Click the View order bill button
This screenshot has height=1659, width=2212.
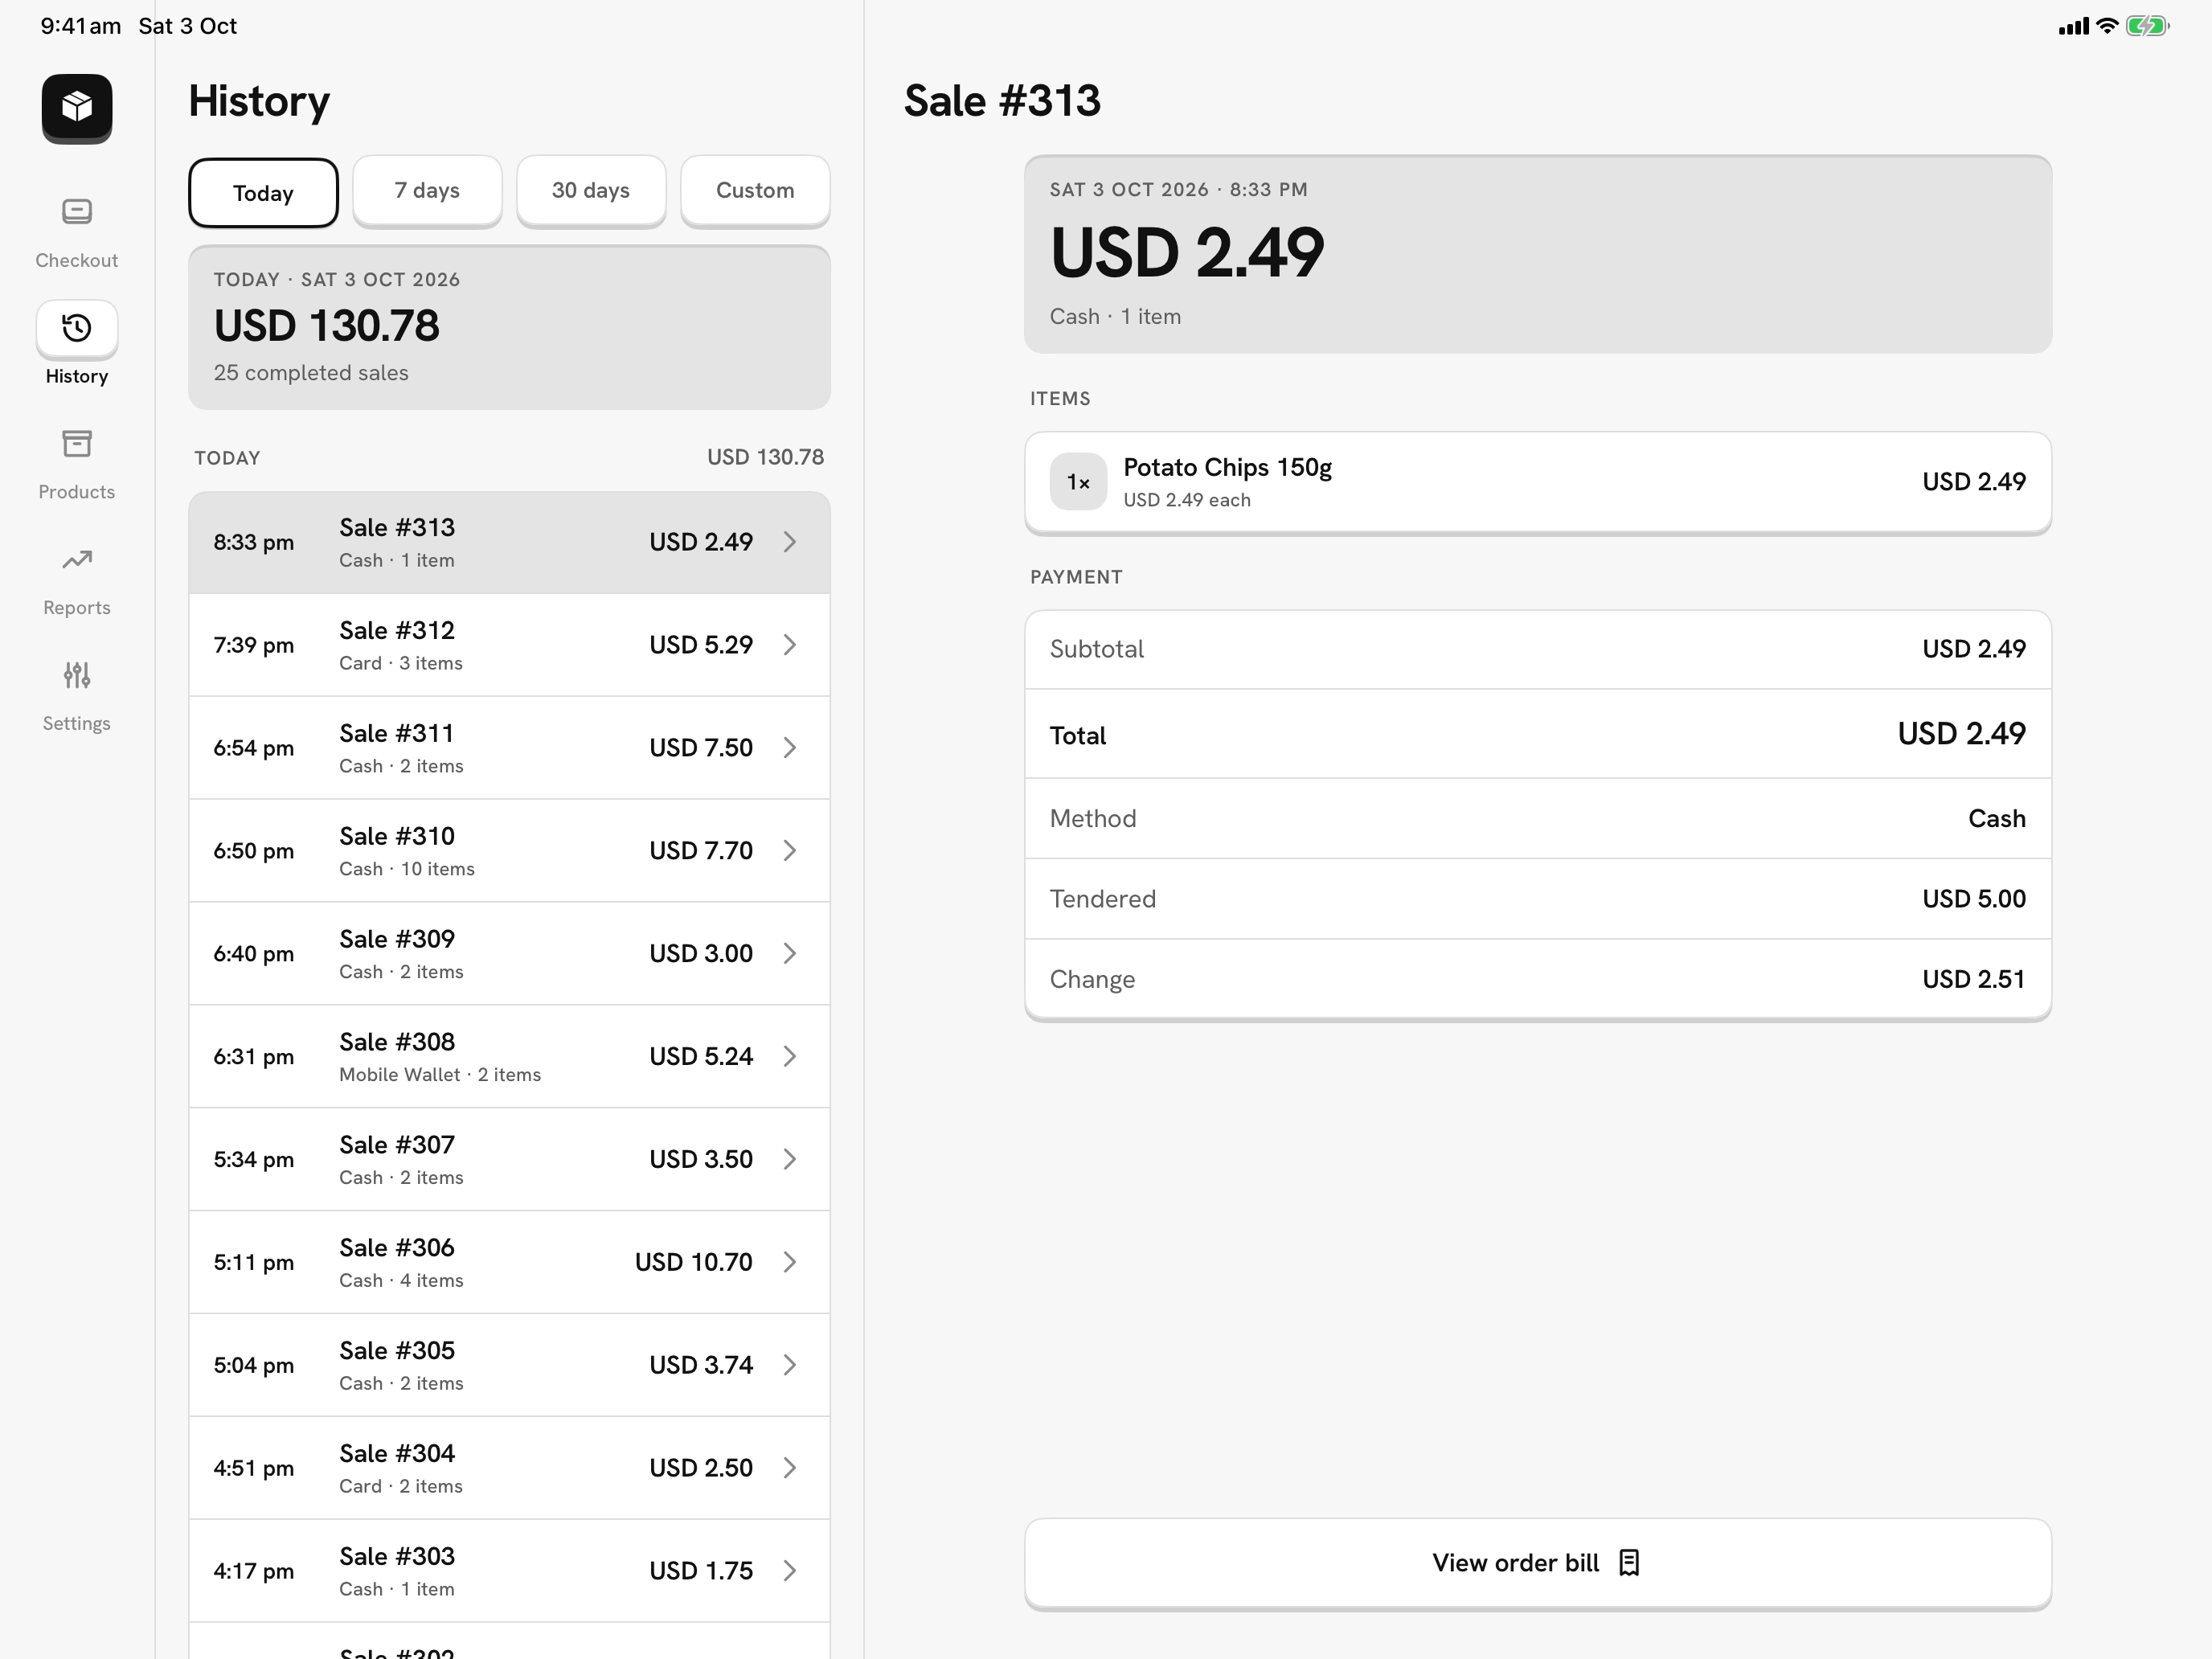click(x=1538, y=1563)
